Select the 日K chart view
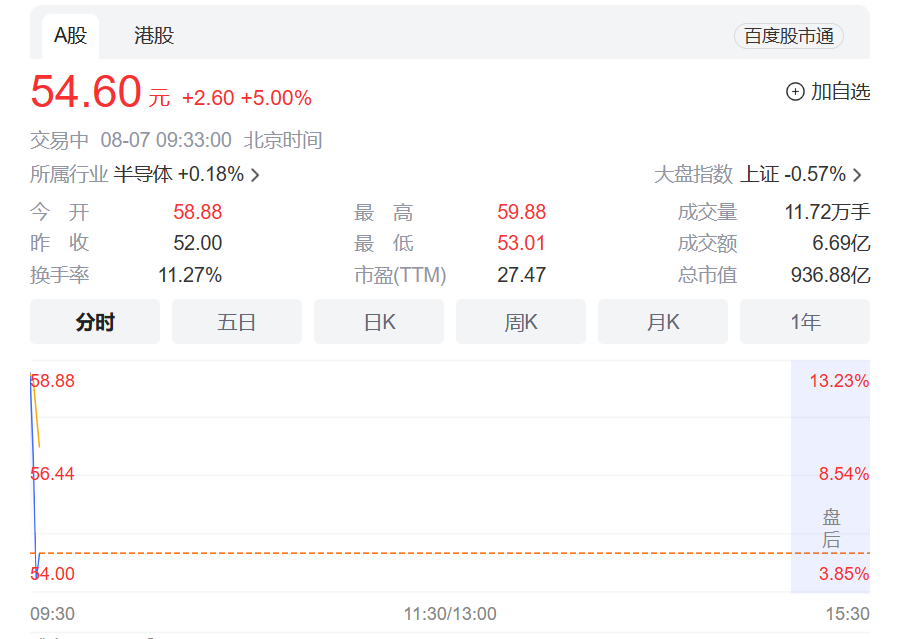903x639 pixels. pos(379,322)
